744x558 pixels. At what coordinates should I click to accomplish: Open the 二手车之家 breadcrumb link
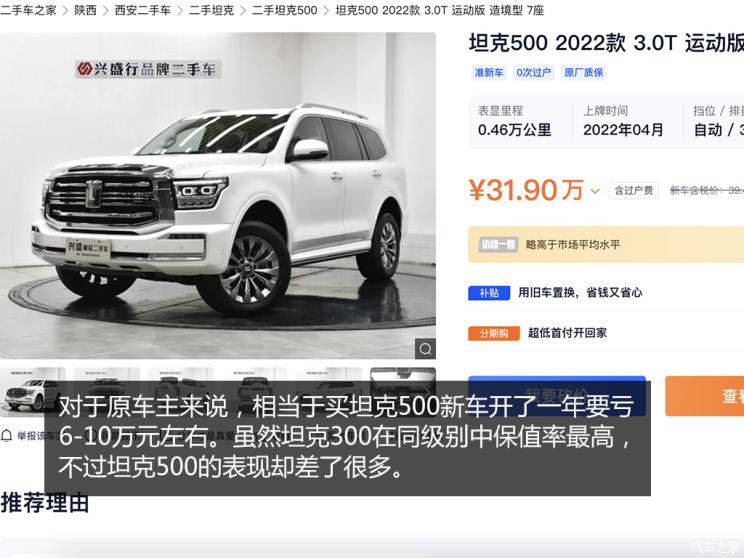(x=28, y=10)
